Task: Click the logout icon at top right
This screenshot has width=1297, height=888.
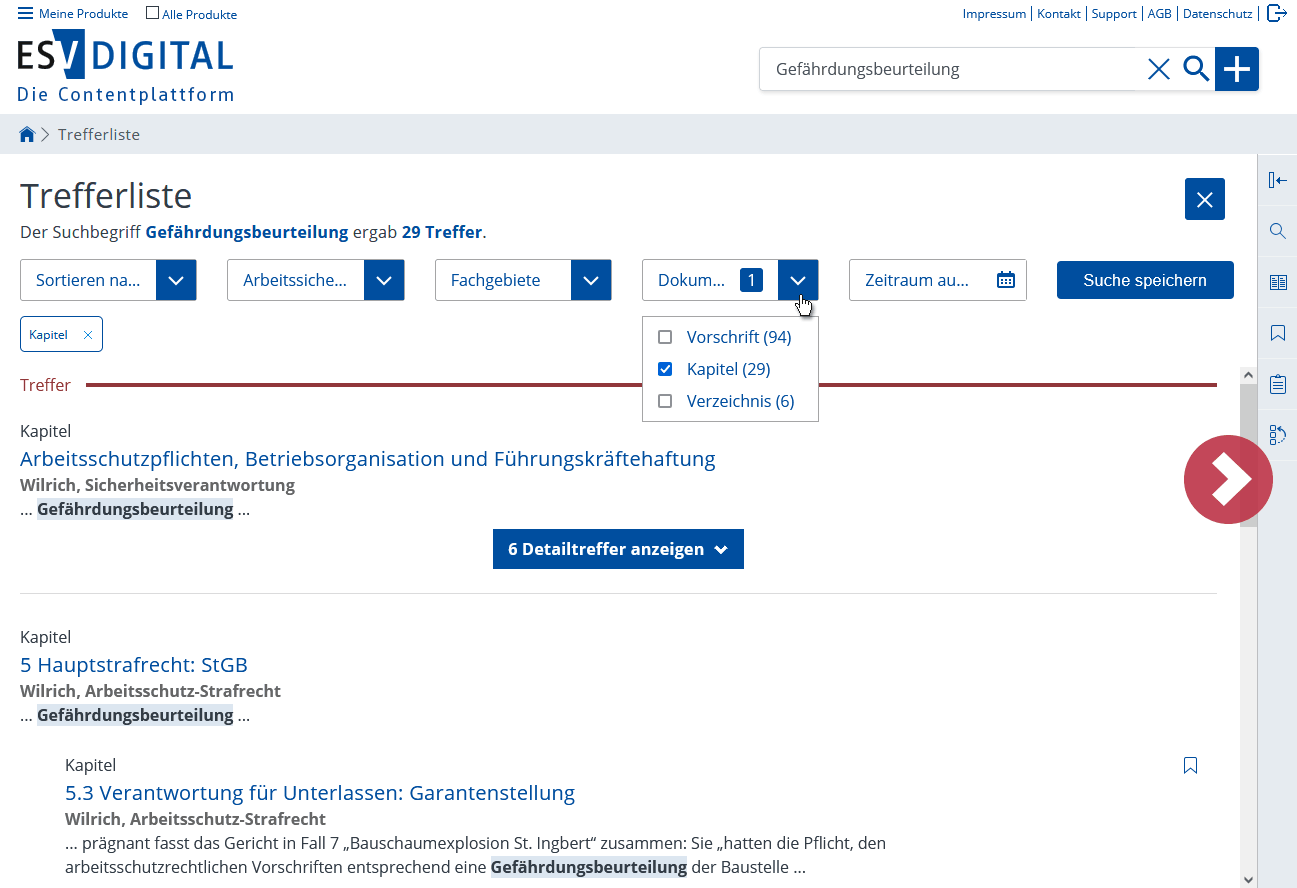Action: click(1276, 13)
